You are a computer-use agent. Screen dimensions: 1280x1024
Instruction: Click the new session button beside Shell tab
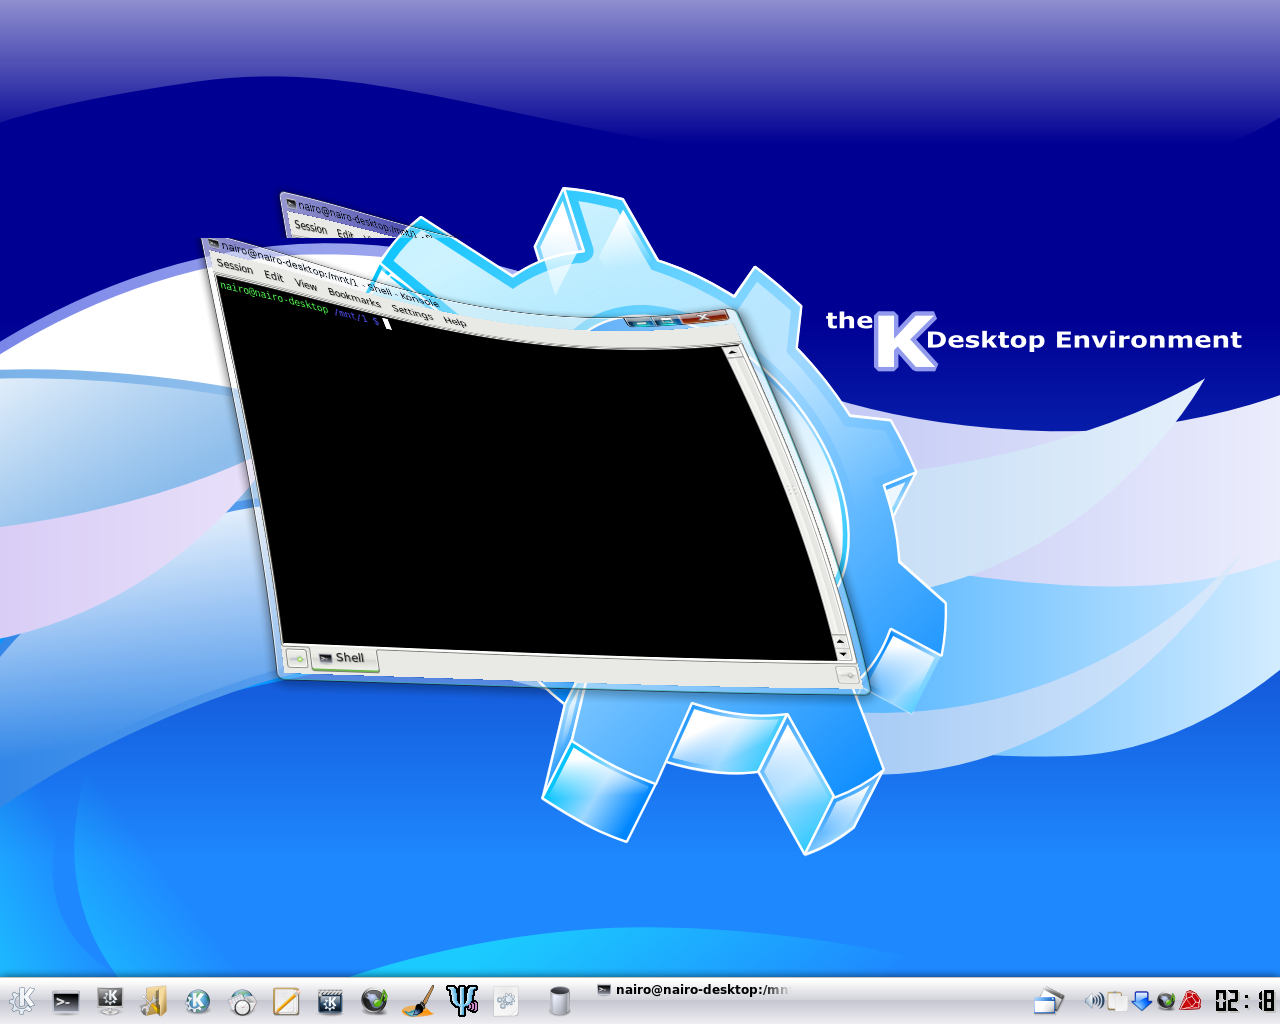[x=297, y=659]
